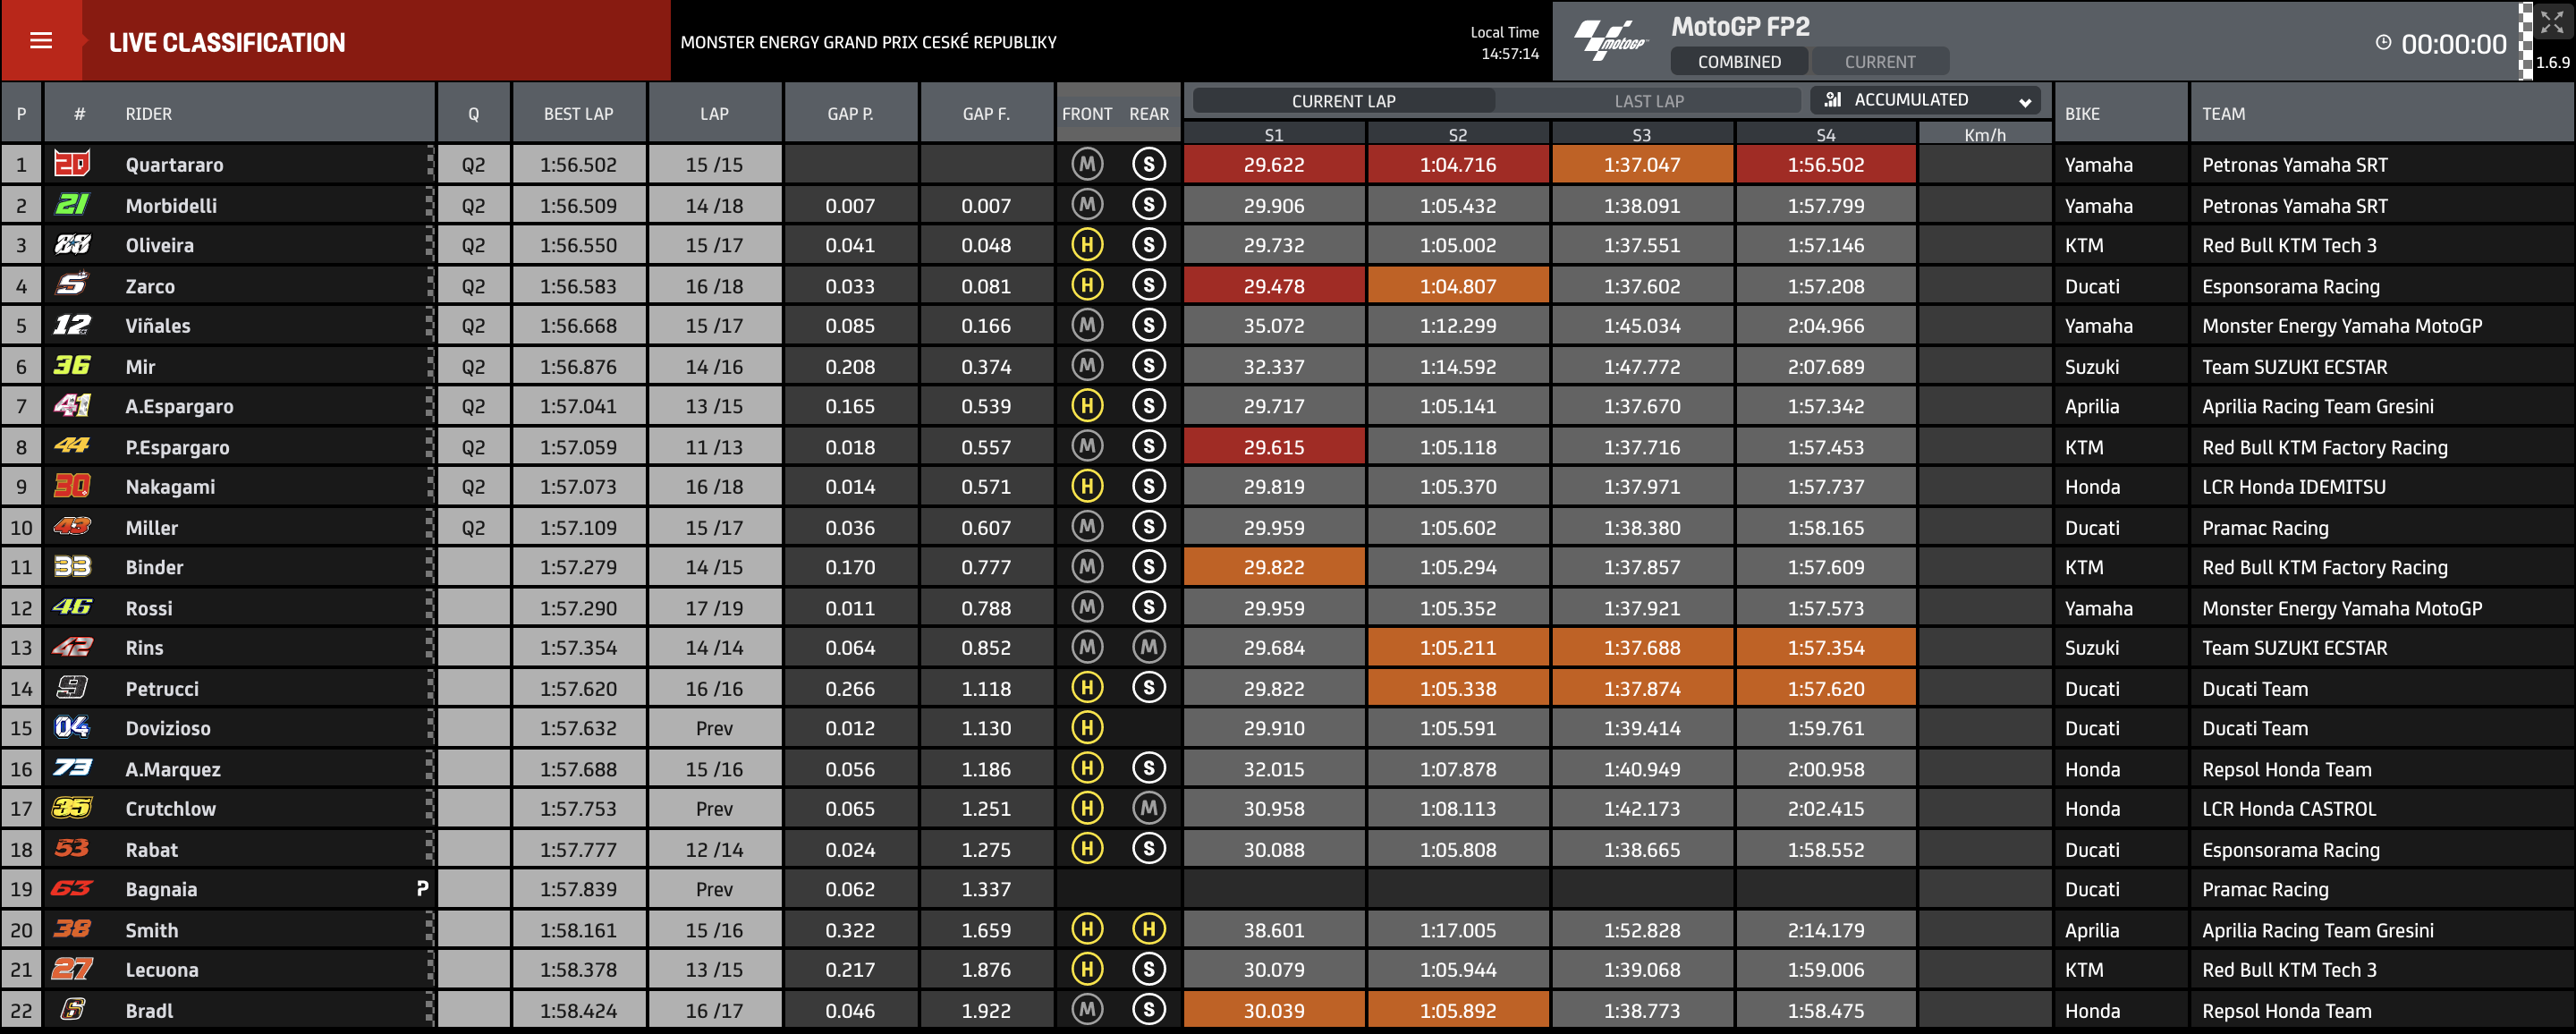This screenshot has width=2576, height=1034.
Task: Click Rins' rear medium tyre icon
Action: coord(1149,647)
